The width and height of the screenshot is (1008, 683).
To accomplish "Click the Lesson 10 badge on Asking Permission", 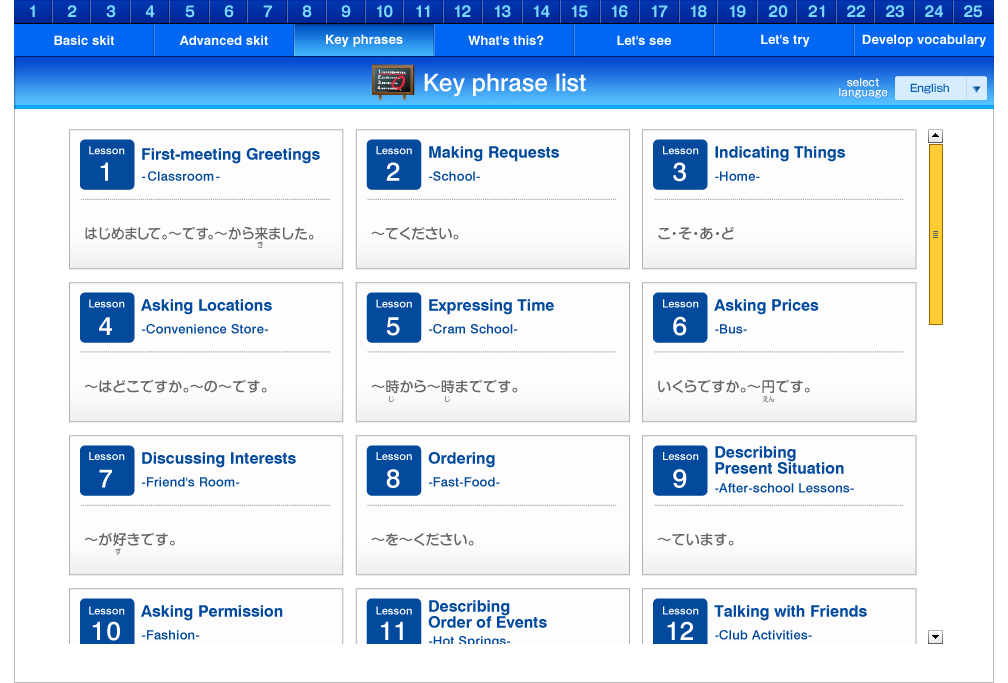I will click(107, 623).
